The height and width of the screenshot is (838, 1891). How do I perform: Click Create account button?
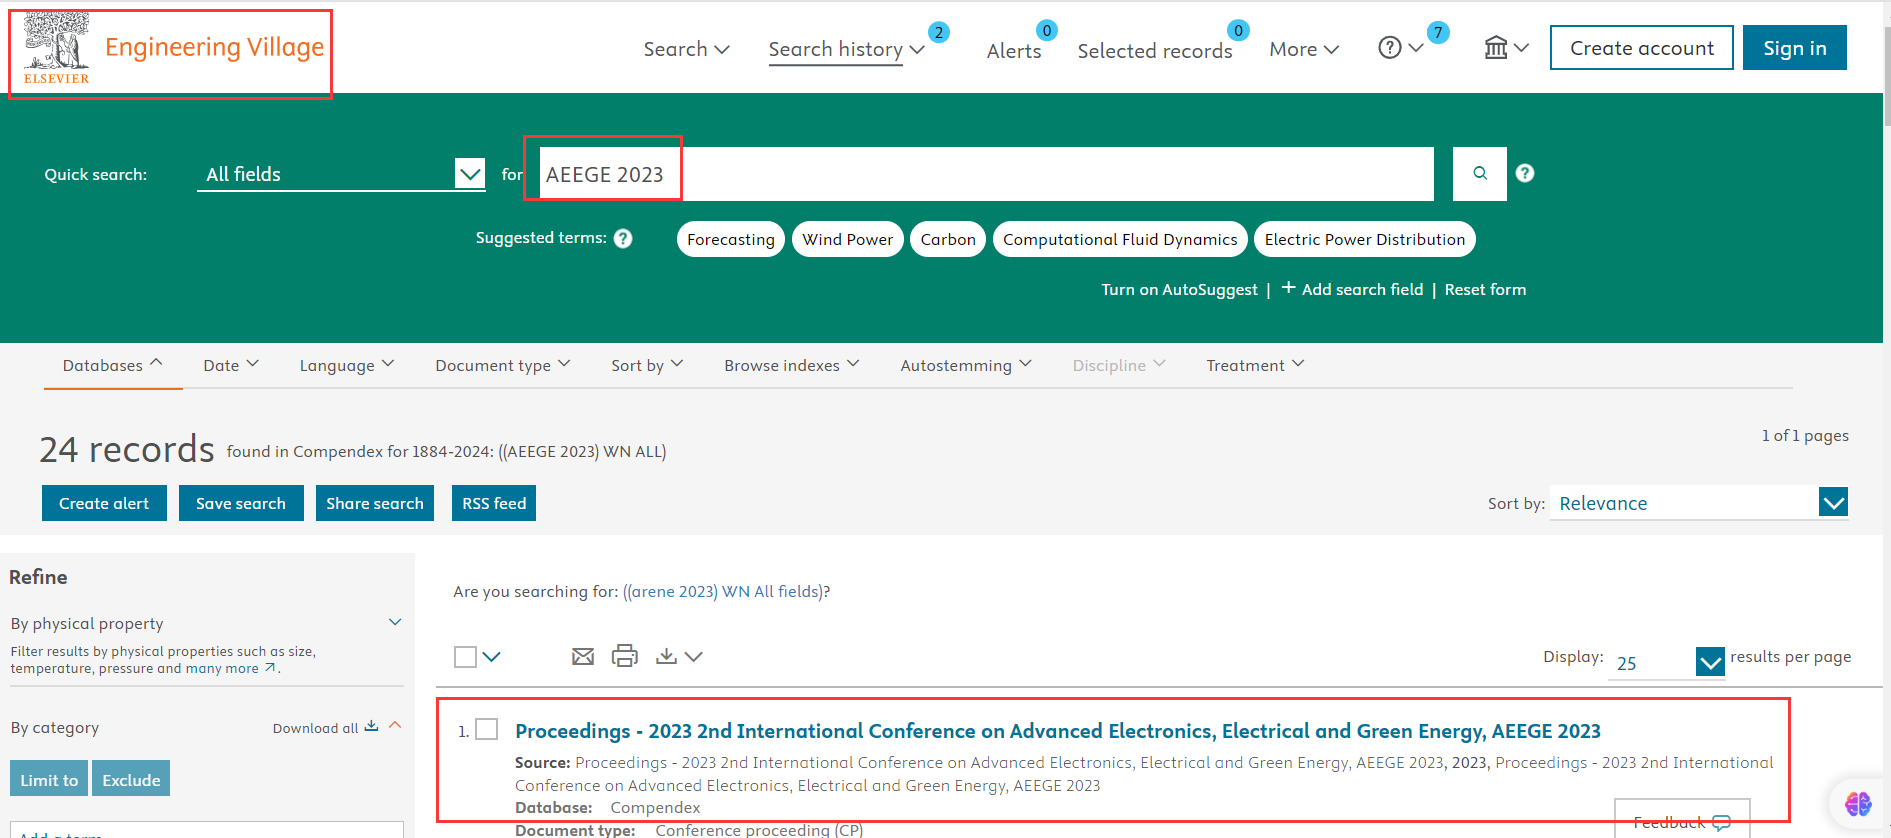point(1641,48)
